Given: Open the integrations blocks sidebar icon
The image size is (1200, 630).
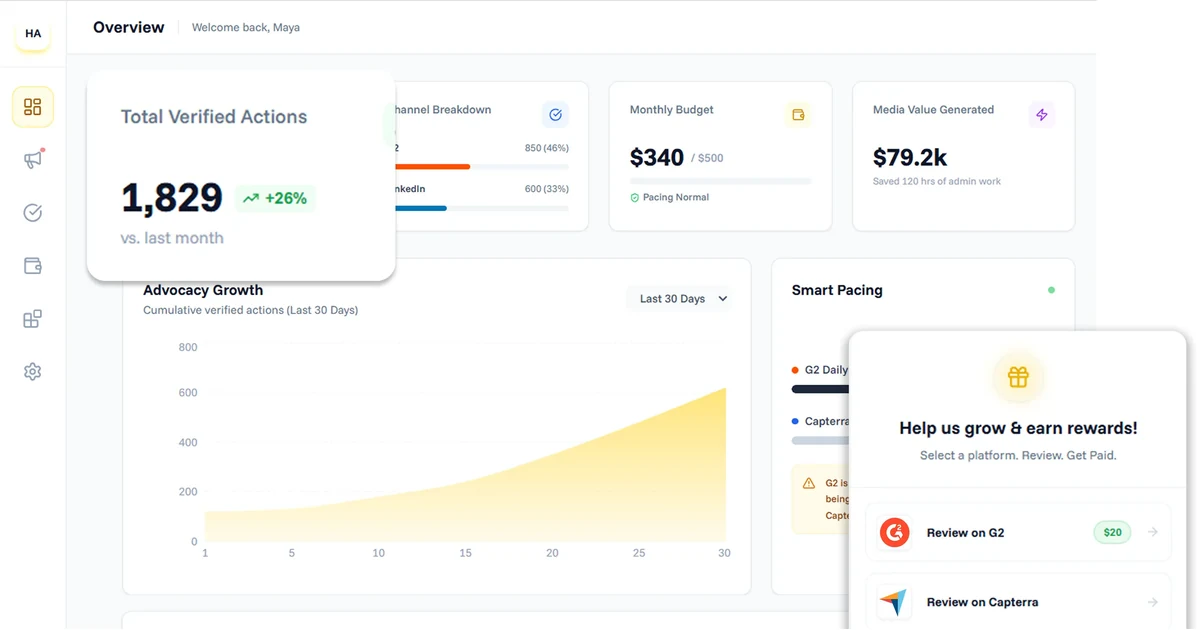Looking at the screenshot, I should 33,319.
